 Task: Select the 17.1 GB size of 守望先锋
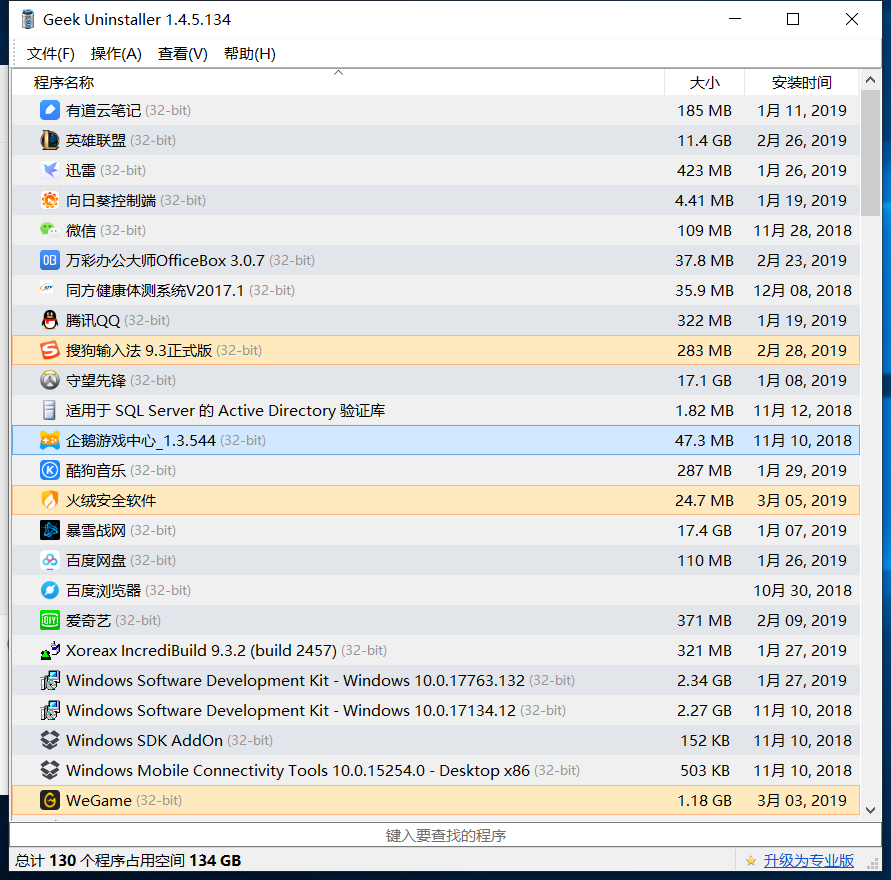click(x=704, y=381)
